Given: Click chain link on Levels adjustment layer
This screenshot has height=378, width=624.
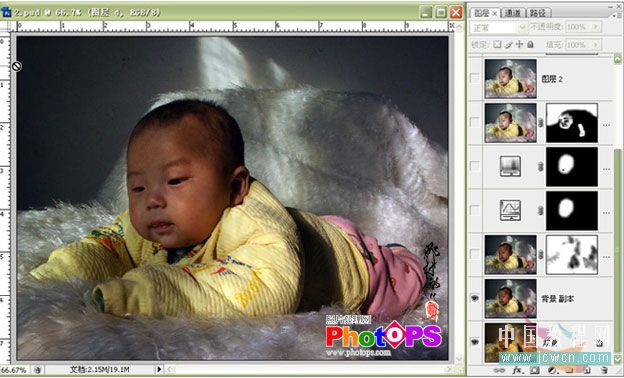Looking at the screenshot, I should tap(540, 167).
